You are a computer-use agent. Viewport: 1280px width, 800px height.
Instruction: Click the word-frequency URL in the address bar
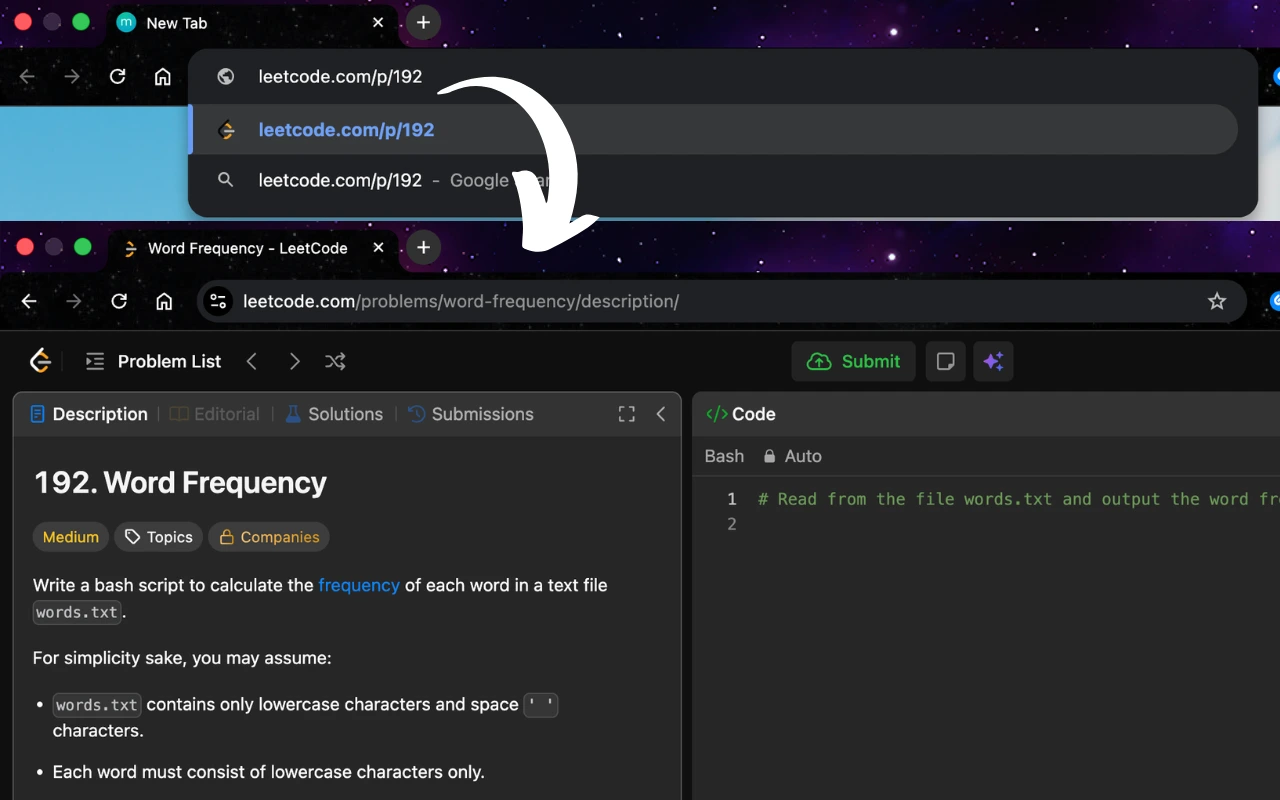pos(461,301)
